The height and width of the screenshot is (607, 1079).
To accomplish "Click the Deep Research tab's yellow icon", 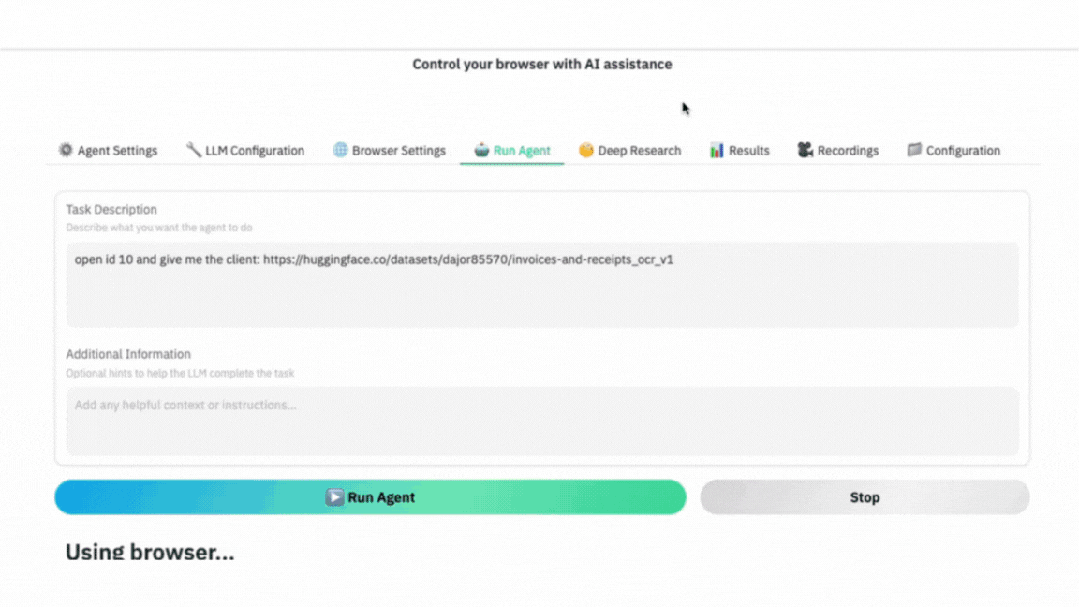I will click(x=586, y=150).
